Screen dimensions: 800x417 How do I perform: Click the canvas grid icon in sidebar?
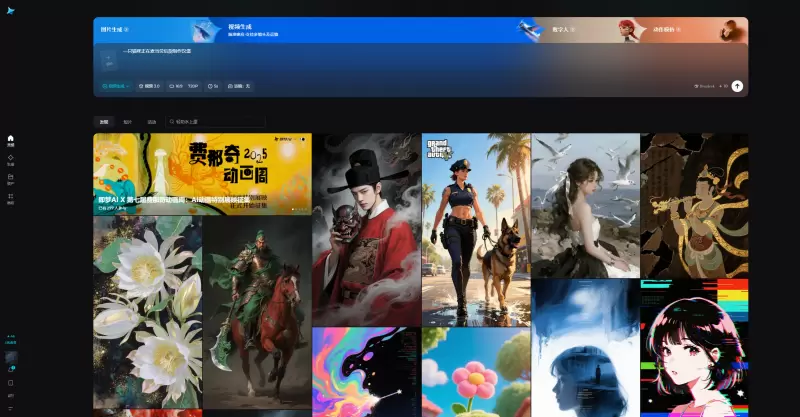click(11, 197)
